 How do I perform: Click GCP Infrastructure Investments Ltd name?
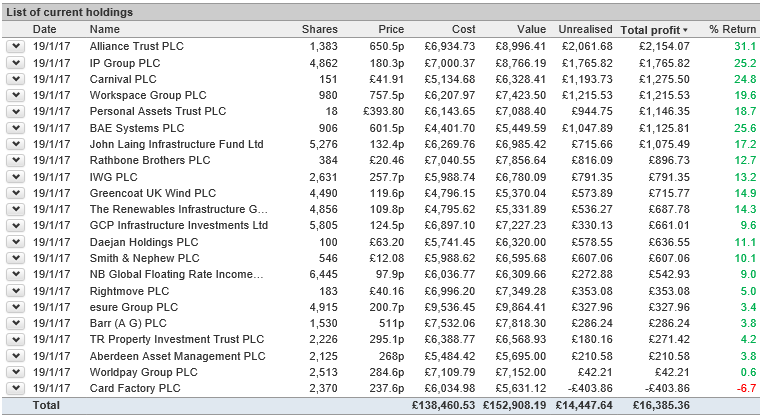coord(179,225)
